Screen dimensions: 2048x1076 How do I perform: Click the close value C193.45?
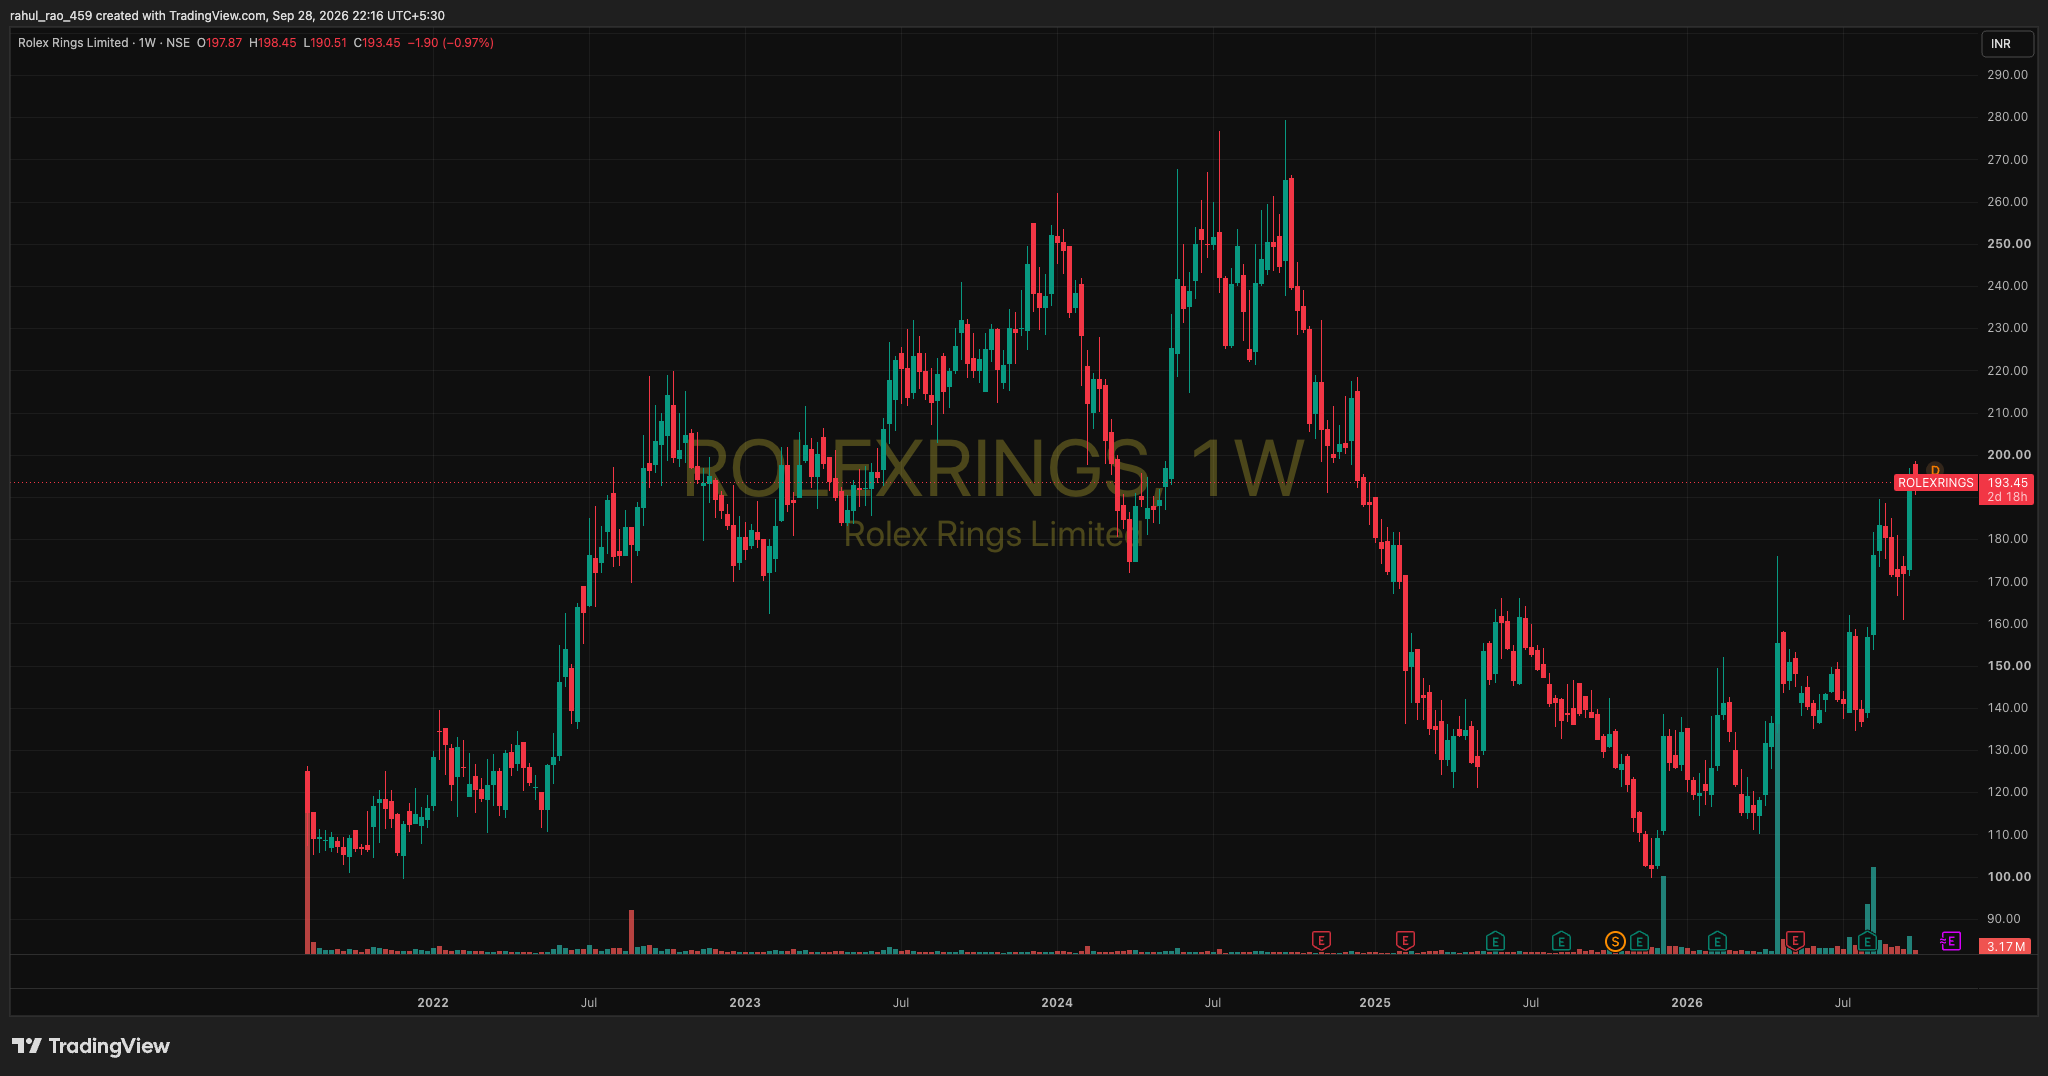pos(377,43)
